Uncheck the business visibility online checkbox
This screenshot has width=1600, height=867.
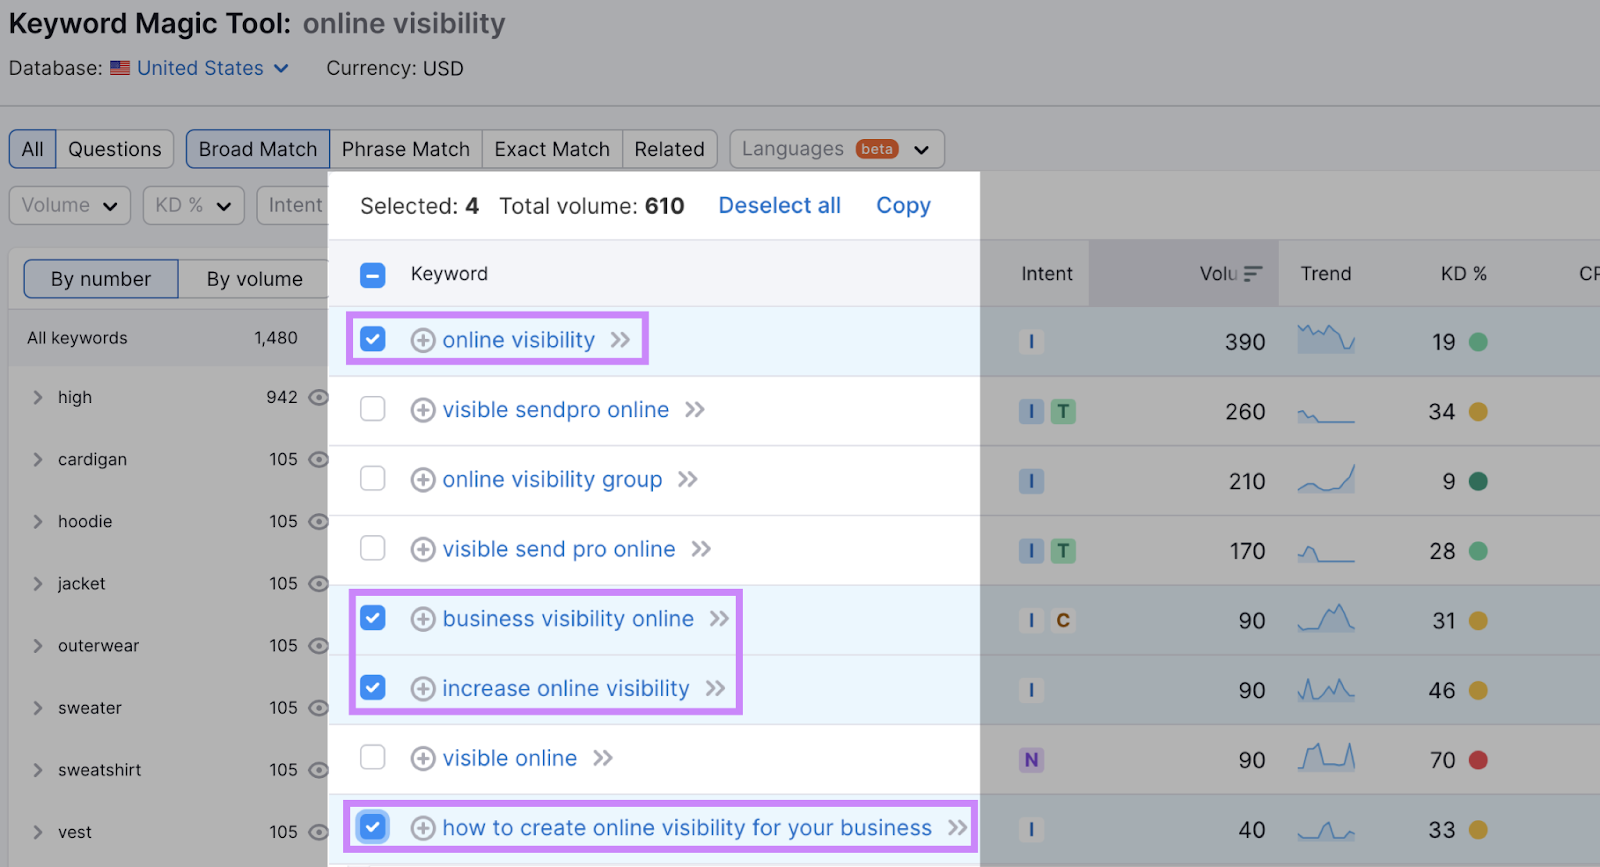[x=373, y=618]
